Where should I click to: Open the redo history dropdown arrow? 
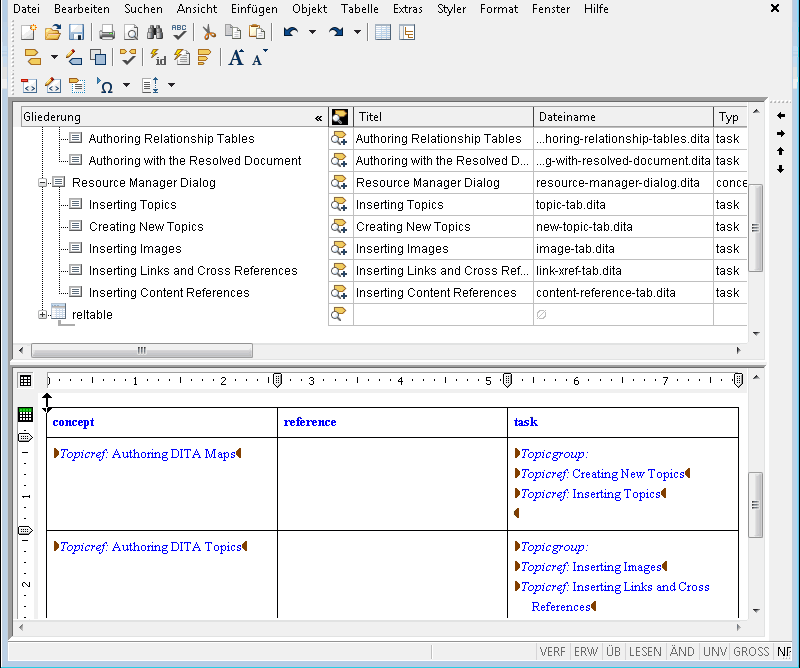(358, 32)
